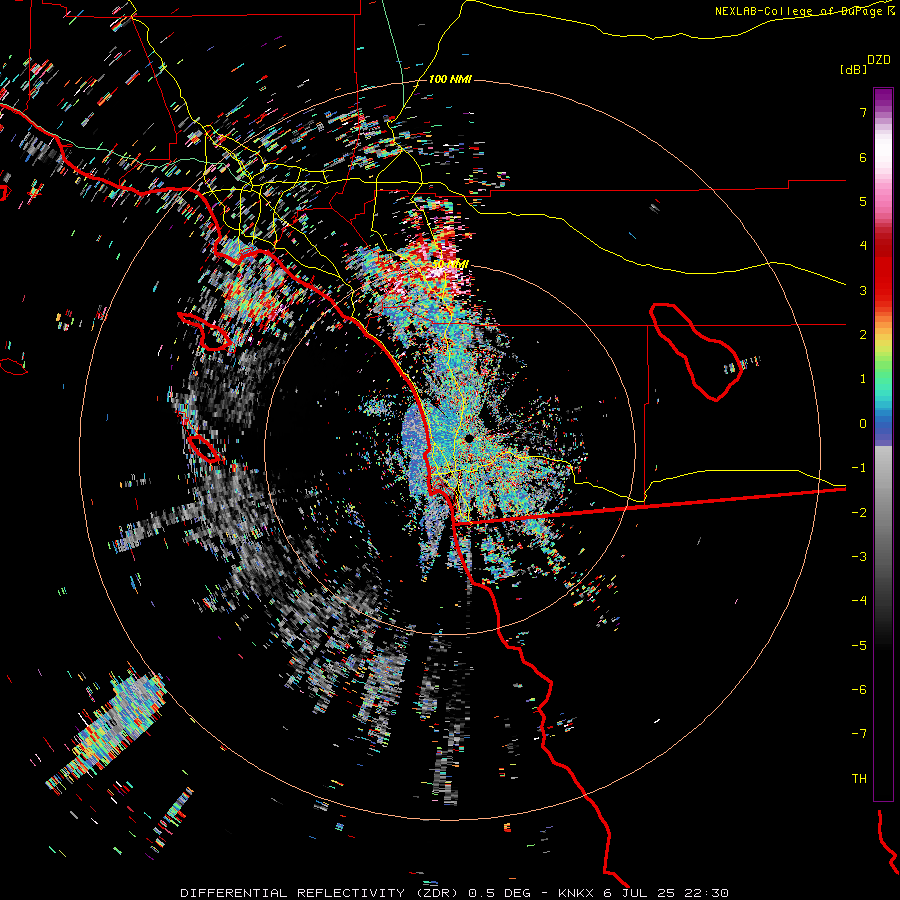Click the -6 value on the scale
Image resolution: width=900 pixels, height=900 pixels.
tap(859, 690)
